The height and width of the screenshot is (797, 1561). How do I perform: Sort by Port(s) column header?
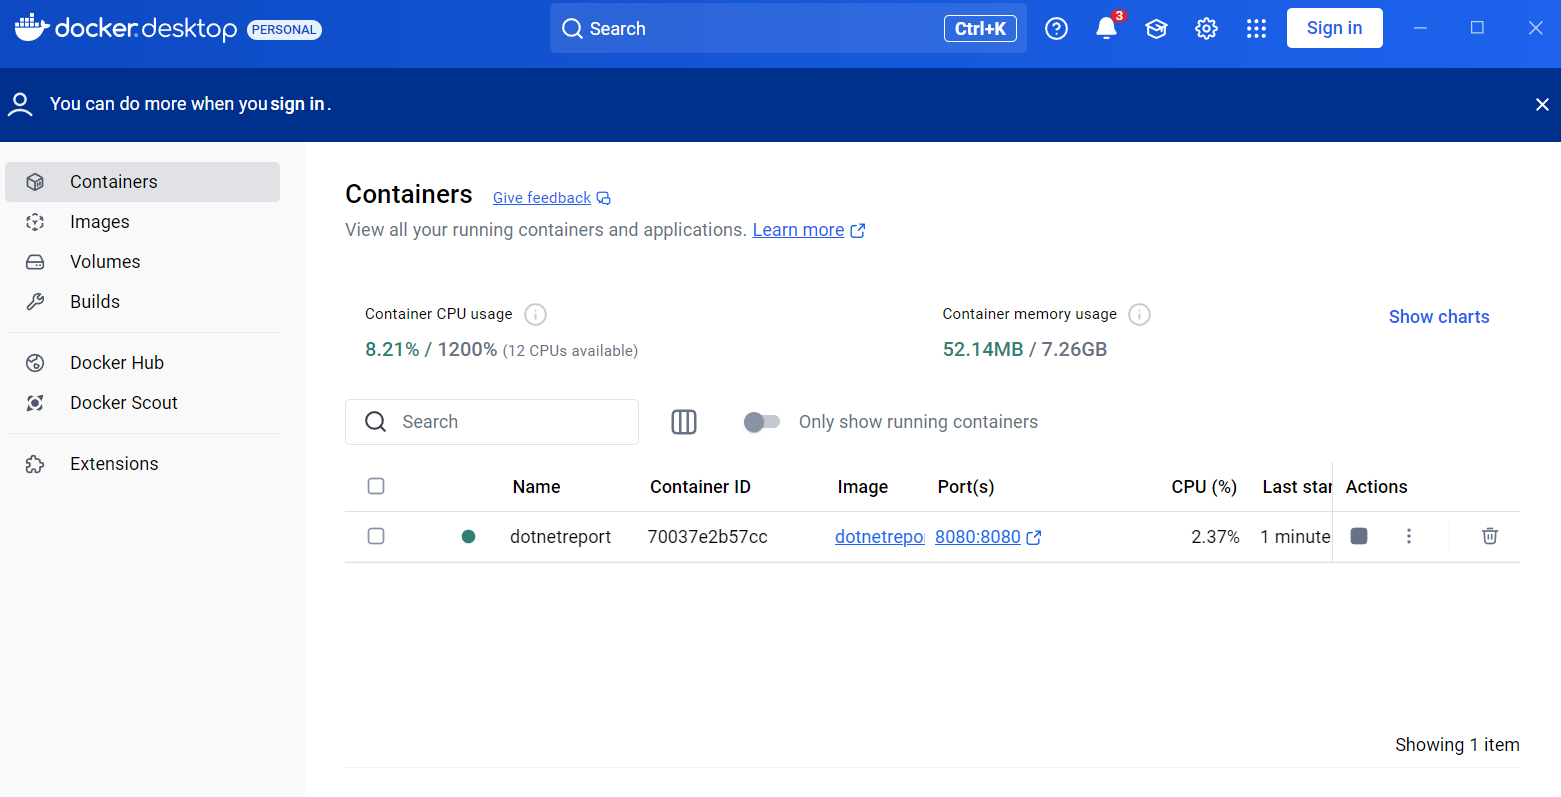[966, 487]
